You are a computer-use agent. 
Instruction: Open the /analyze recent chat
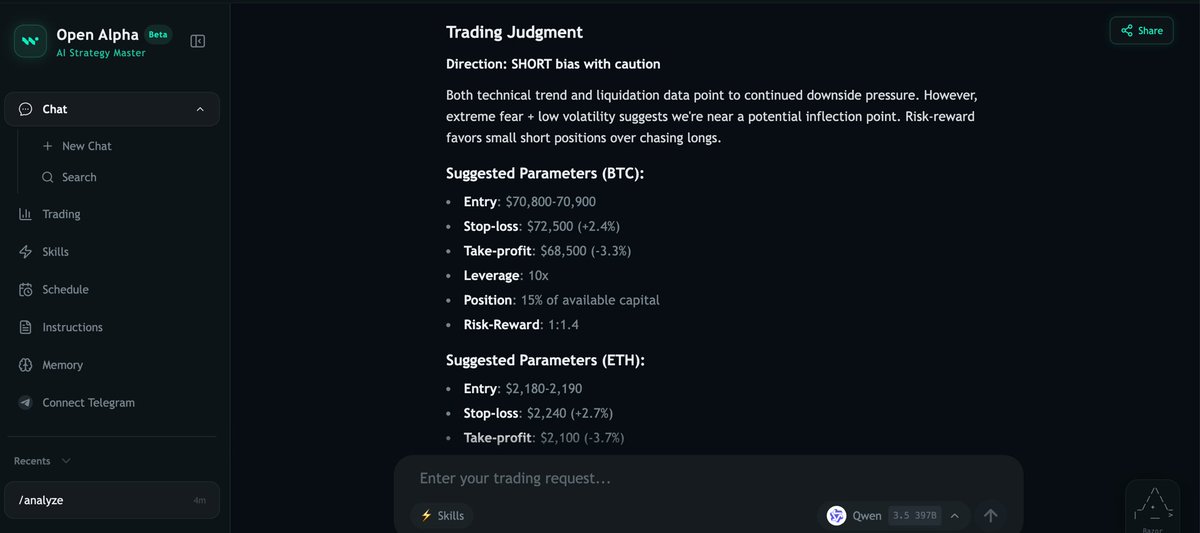coord(112,500)
